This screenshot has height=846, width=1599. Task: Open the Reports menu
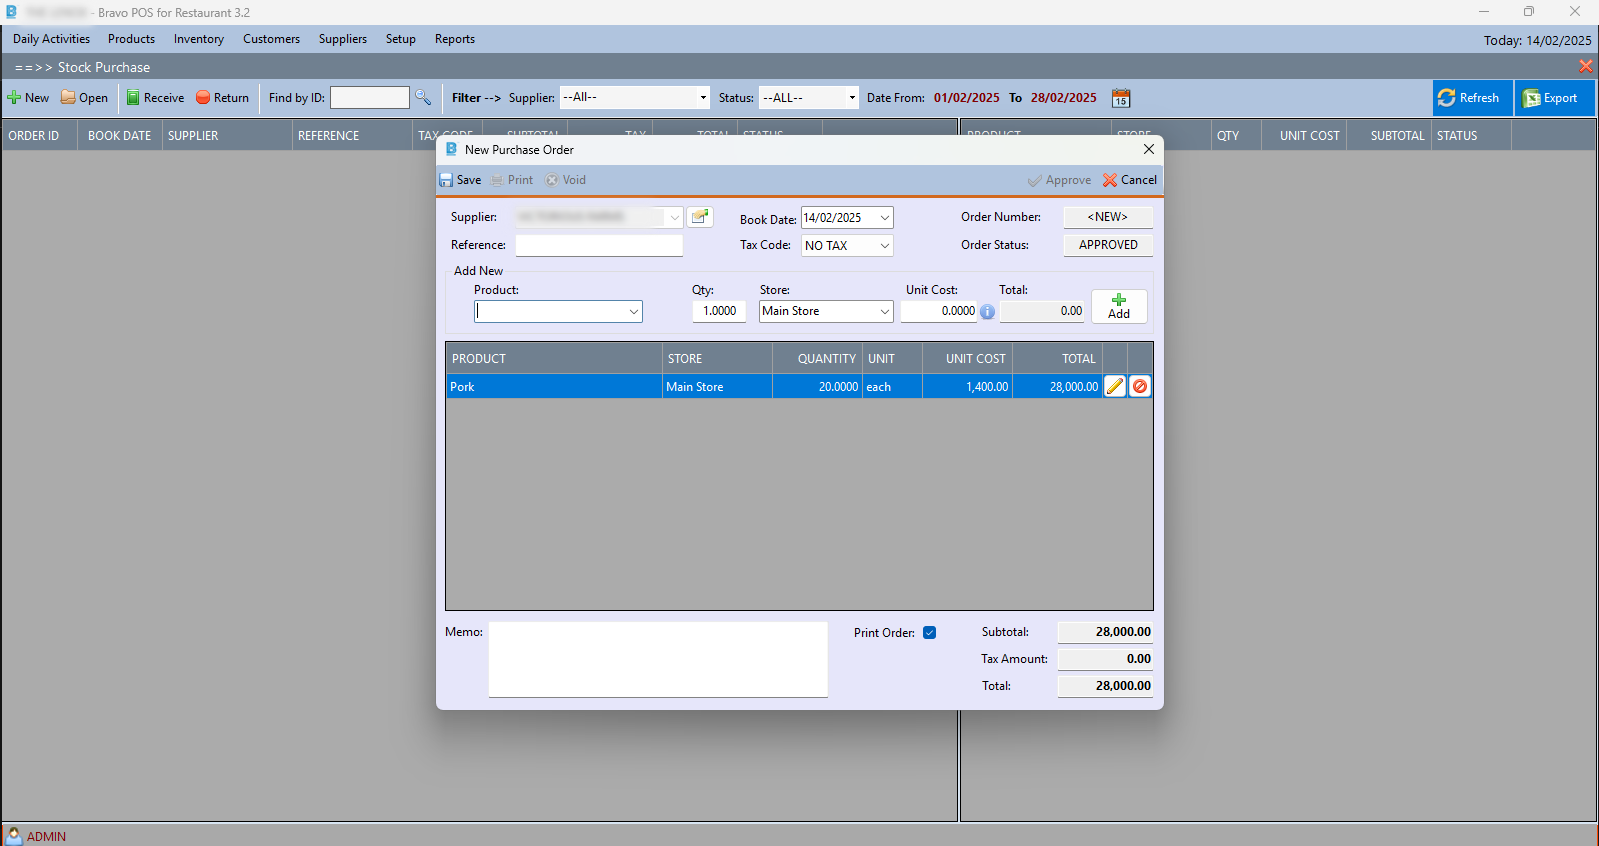point(454,39)
